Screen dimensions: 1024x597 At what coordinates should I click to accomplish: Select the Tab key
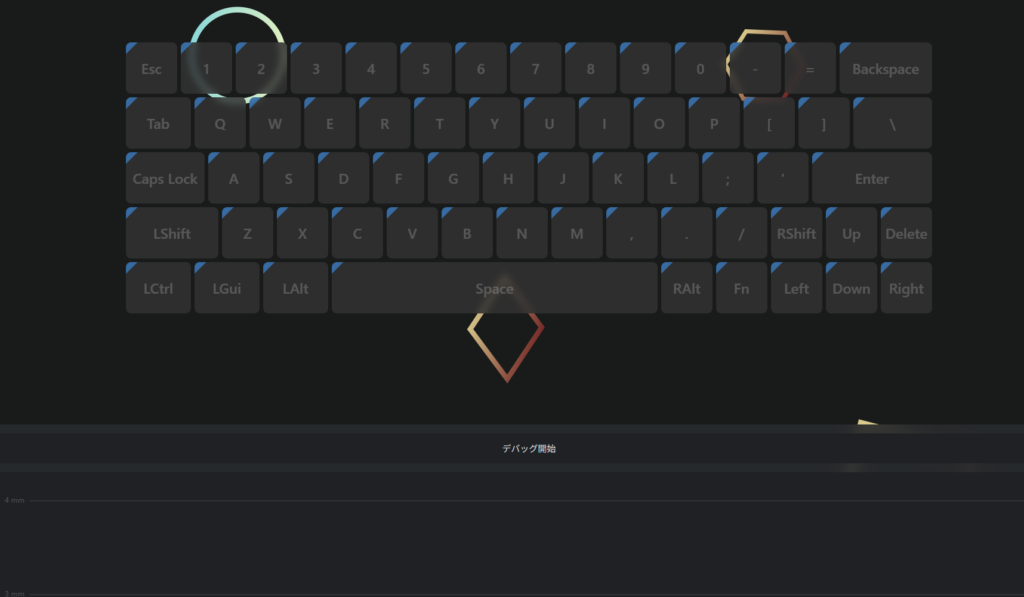158,123
